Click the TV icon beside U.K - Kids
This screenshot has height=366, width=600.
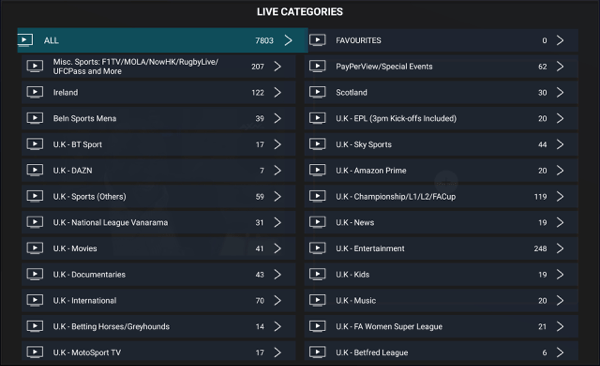coord(318,274)
